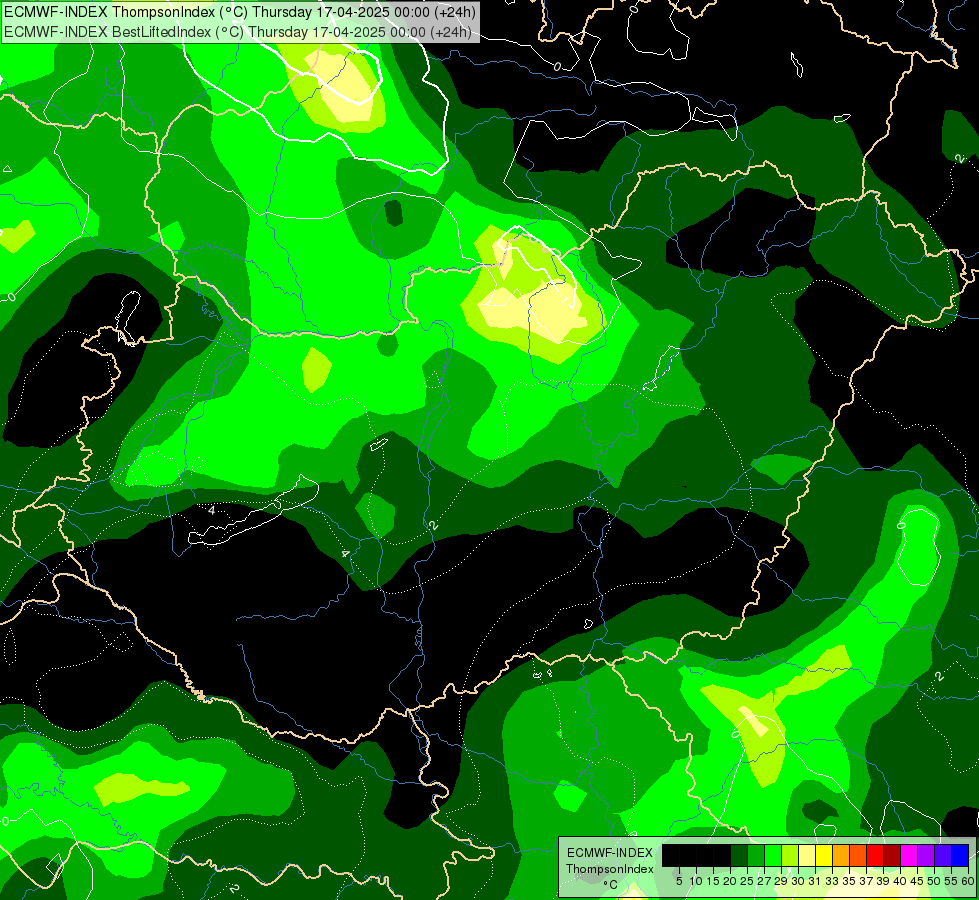
Task: Click the BestLiftedIndex header line at top
Action: tap(238, 32)
